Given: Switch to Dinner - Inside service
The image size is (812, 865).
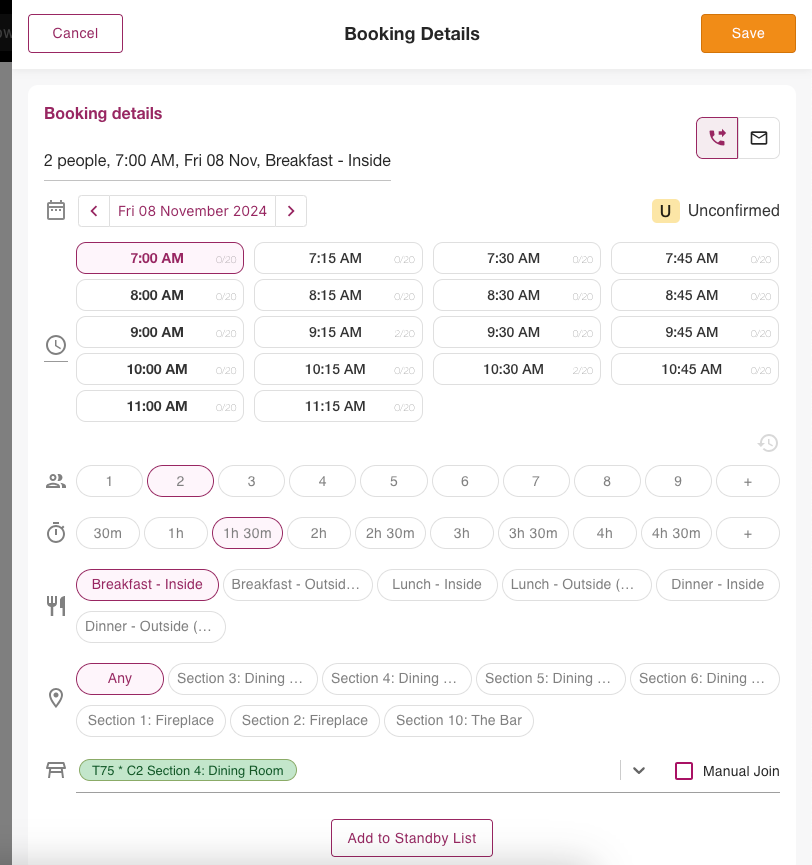Looking at the screenshot, I should (717, 584).
